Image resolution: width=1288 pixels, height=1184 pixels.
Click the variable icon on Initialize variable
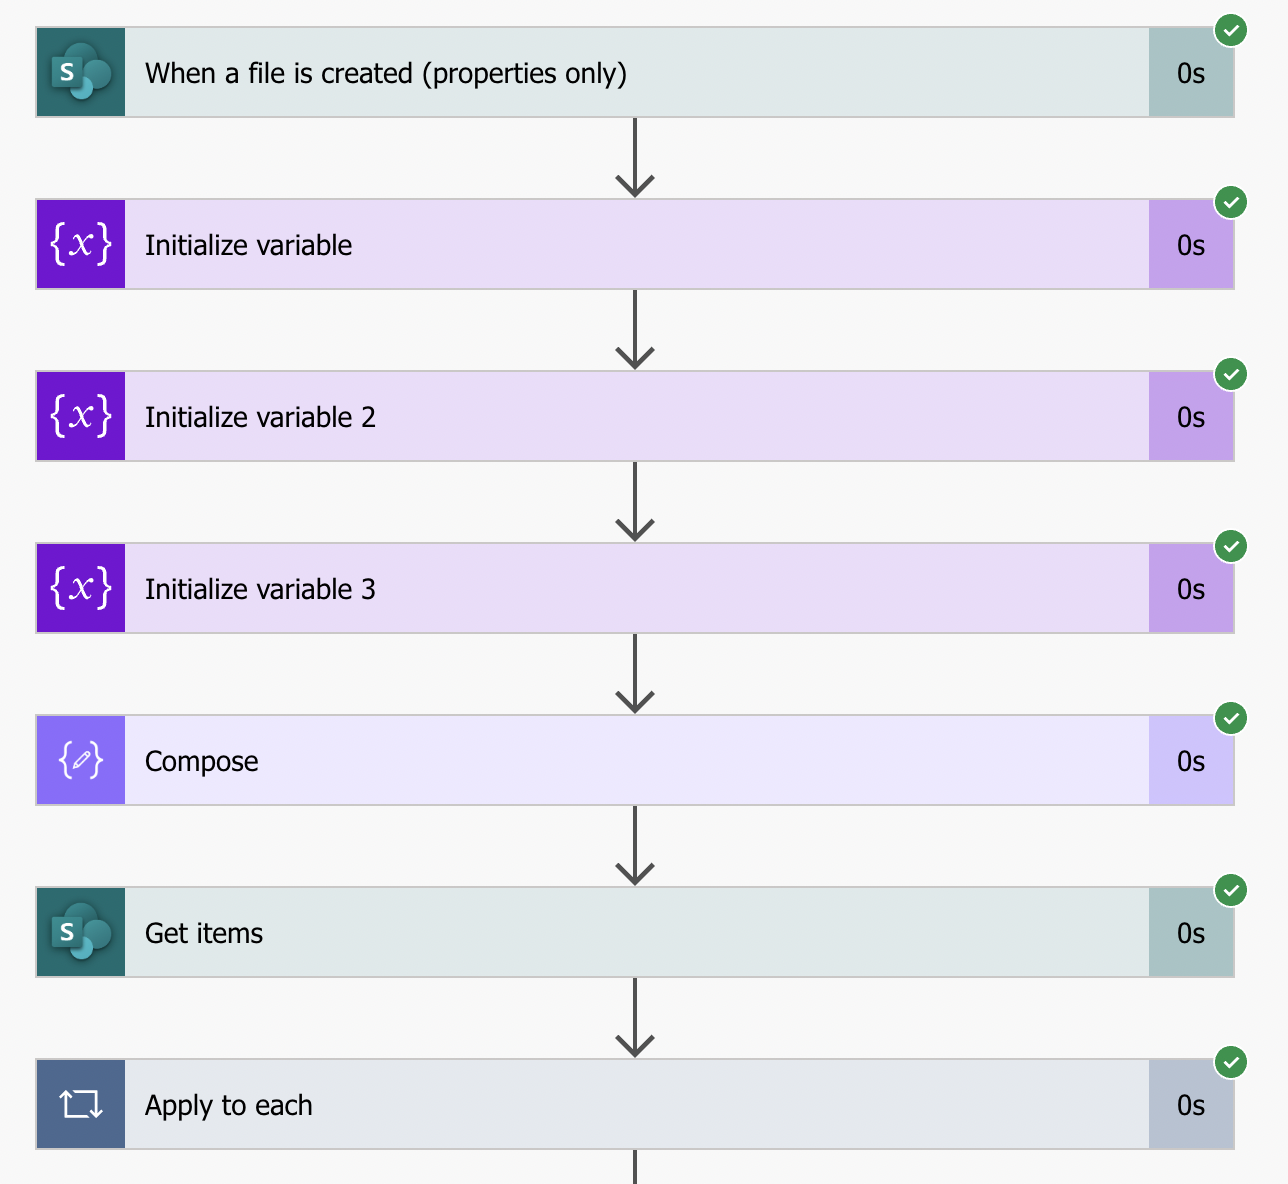pyautogui.click(x=81, y=245)
